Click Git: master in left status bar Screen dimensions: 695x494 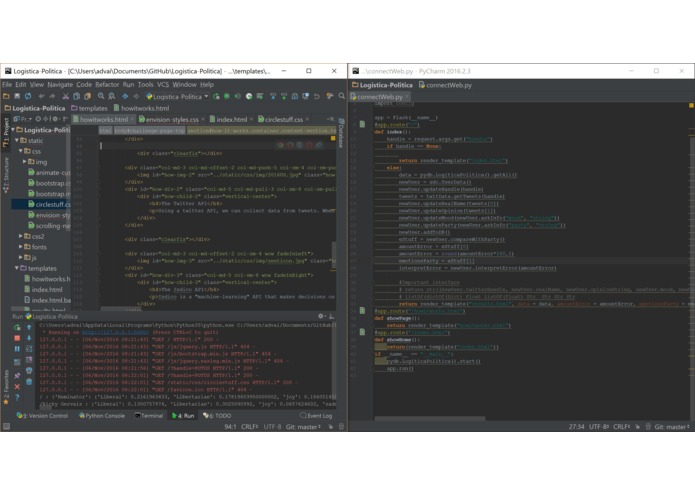click(x=303, y=427)
